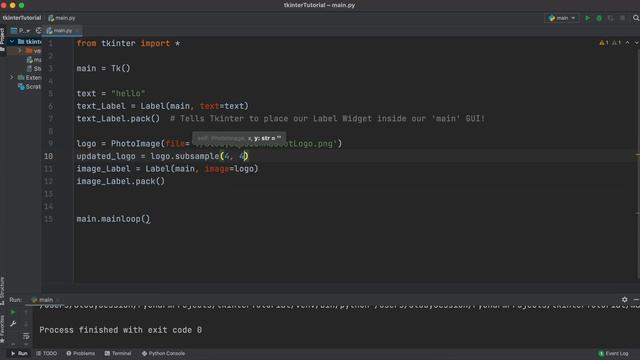Toggle the Structure tool window side tab
Screen dimensions: 640x360
[2, 291]
